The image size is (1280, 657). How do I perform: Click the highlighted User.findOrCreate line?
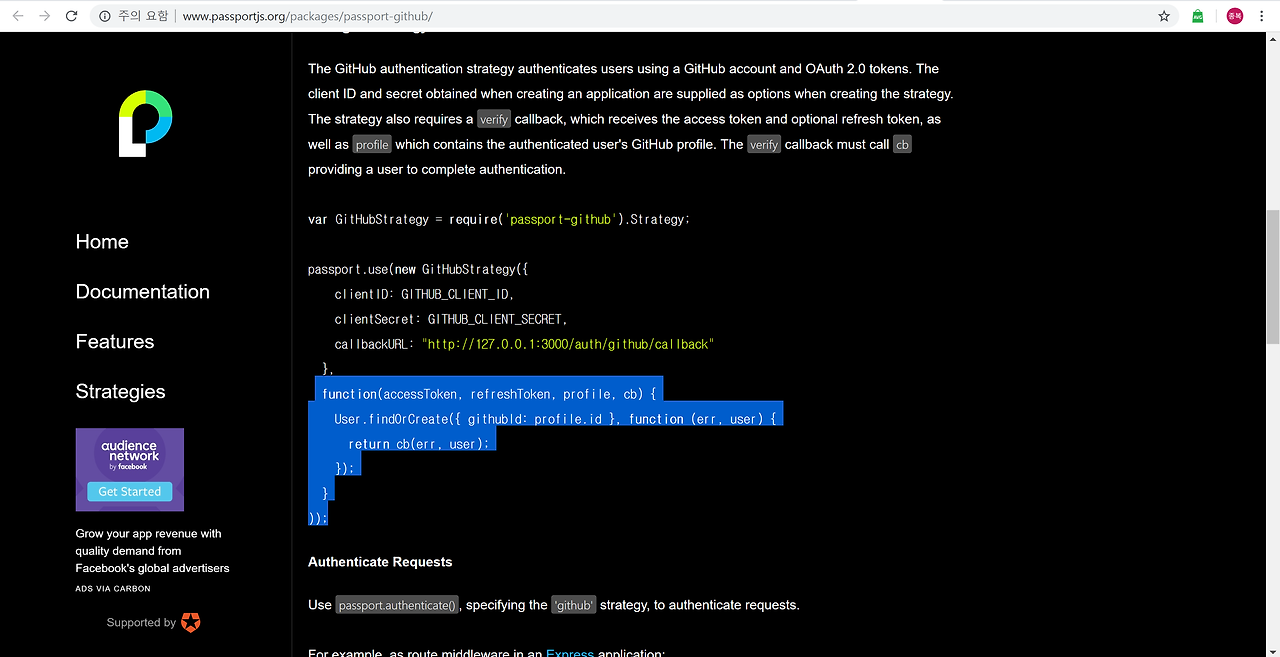click(555, 419)
